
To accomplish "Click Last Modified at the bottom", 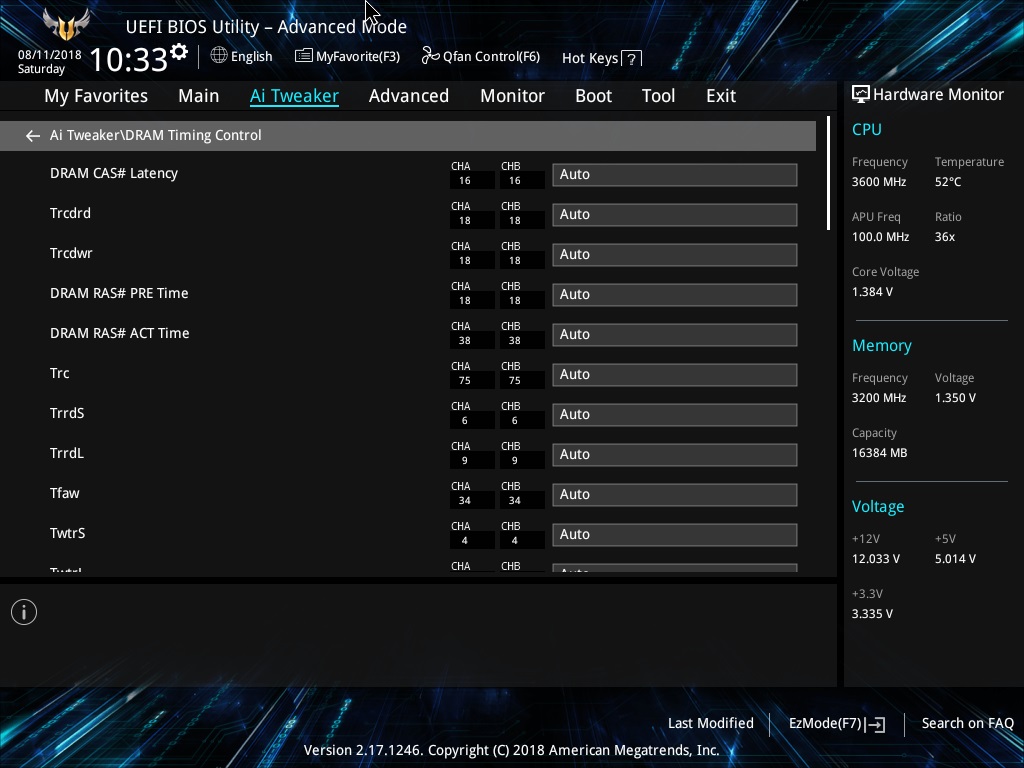I will pos(711,723).
